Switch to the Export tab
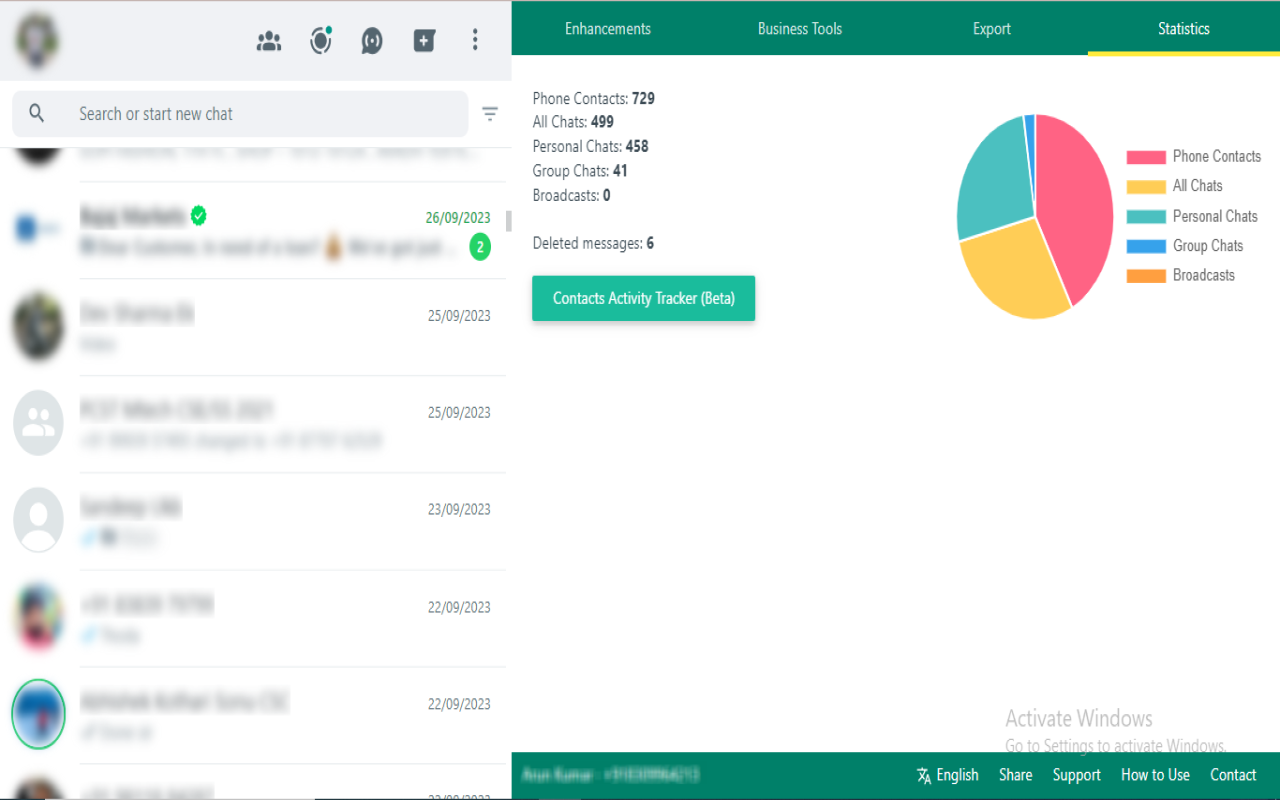 tap(992, 28)
